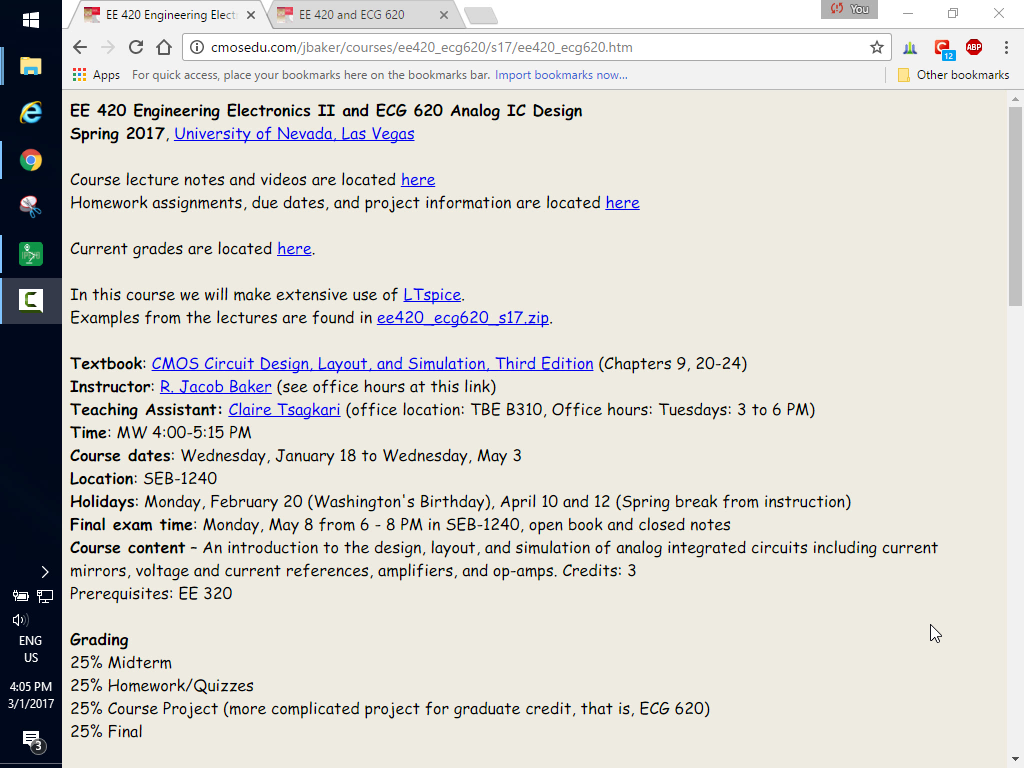Image resolution: width=1024 pixels, height=768 pixels.
Task: Reload the current page
Action: tap(136, 47)
